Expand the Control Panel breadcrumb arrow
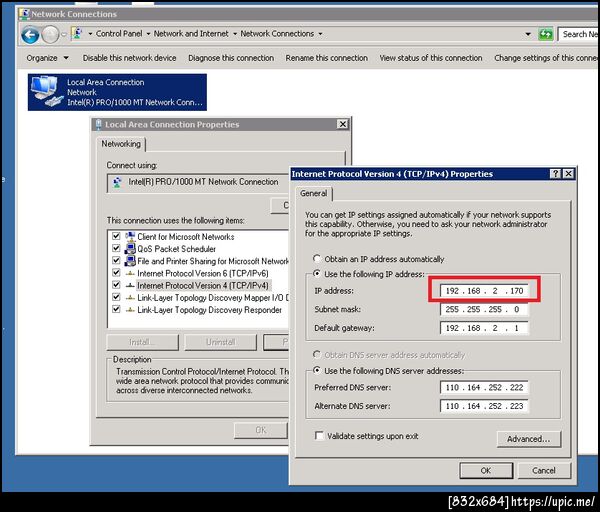 tap(148, 34)
